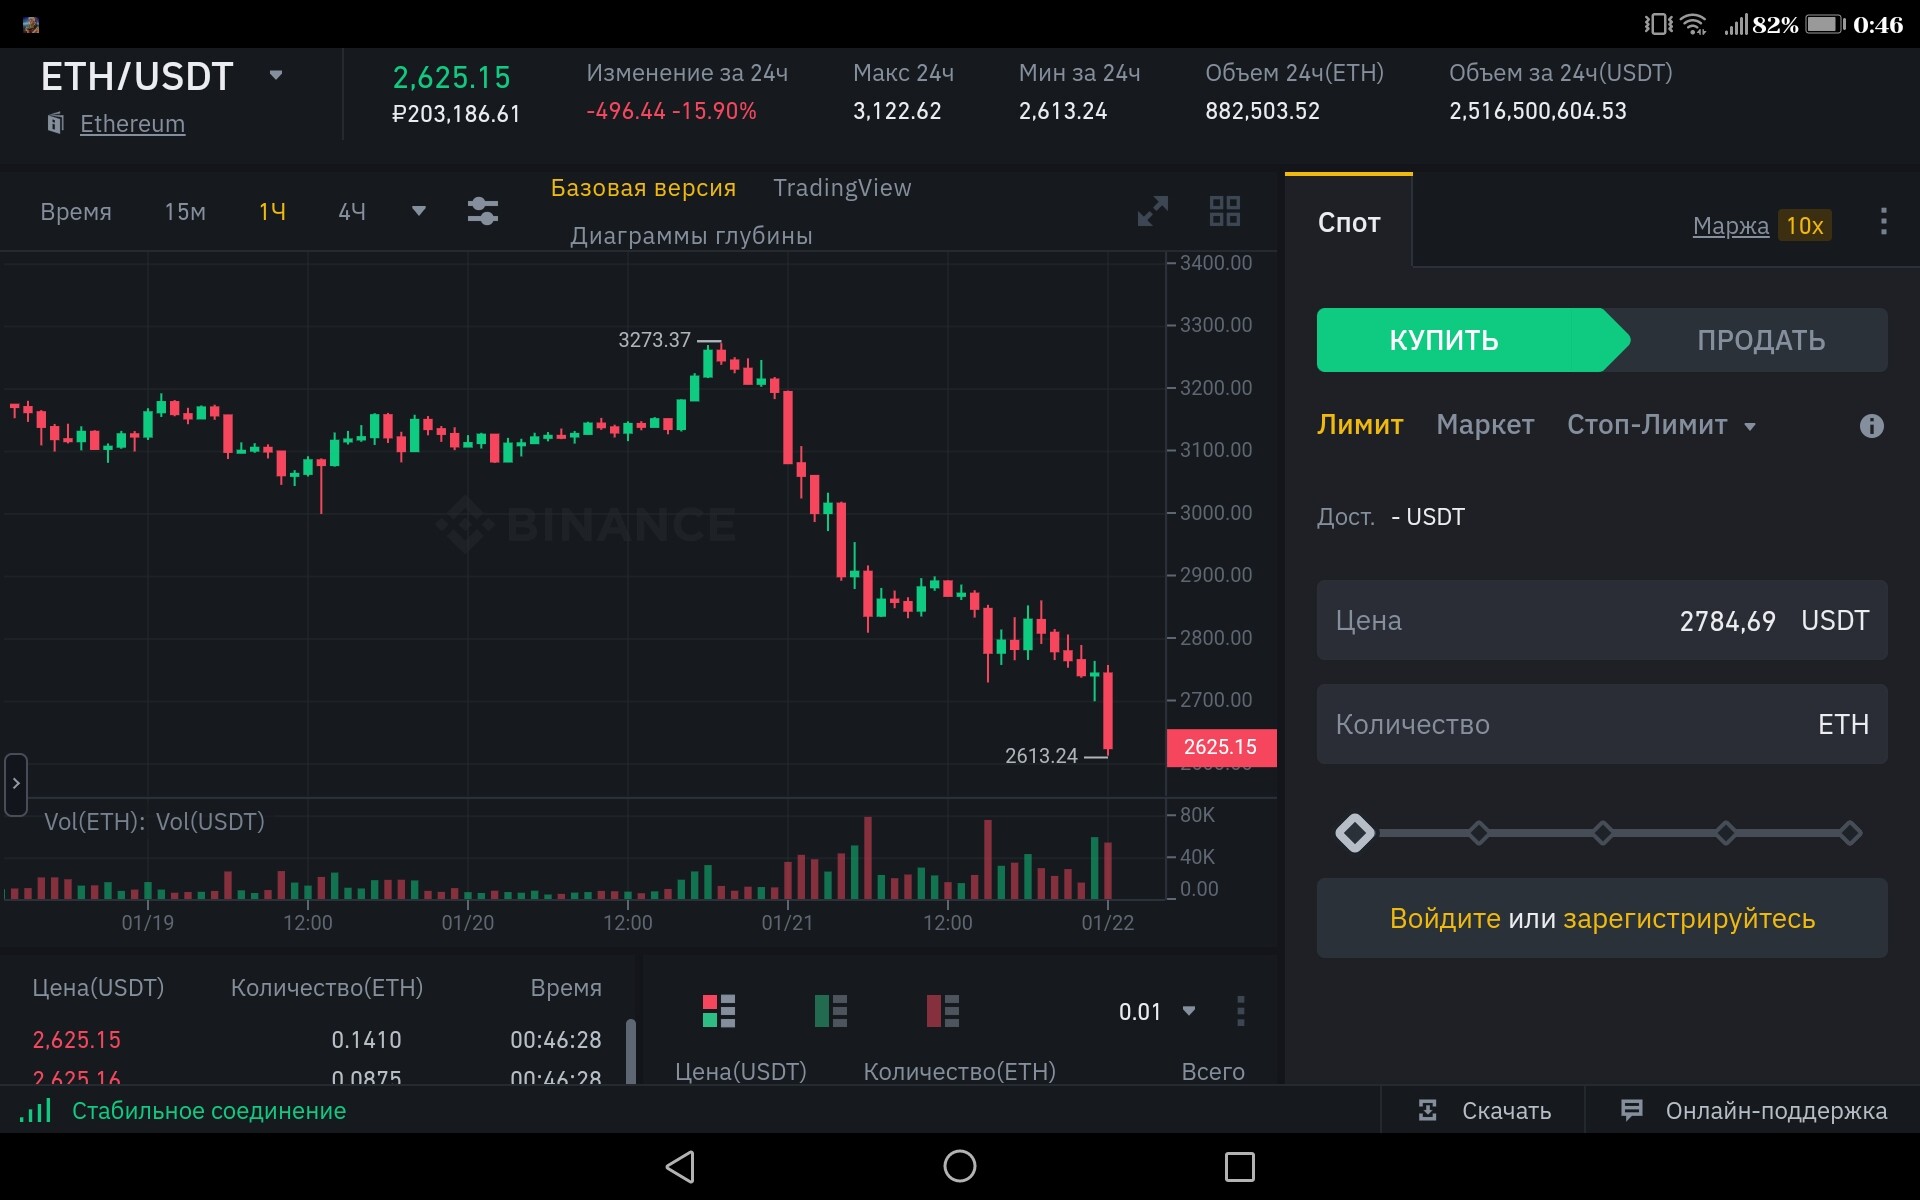Select the Маркет order type tab
This screenshot has height=1200, width=1920.
[1485, 425]
